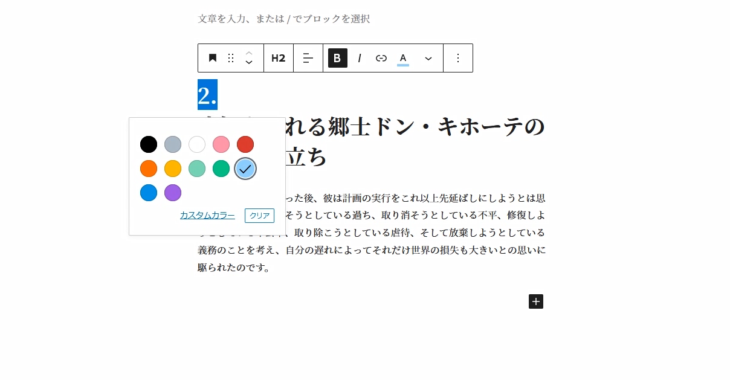Expand more rich text controls chevron
The width and height of the screenshot is (730, 380).
point(428,58)
